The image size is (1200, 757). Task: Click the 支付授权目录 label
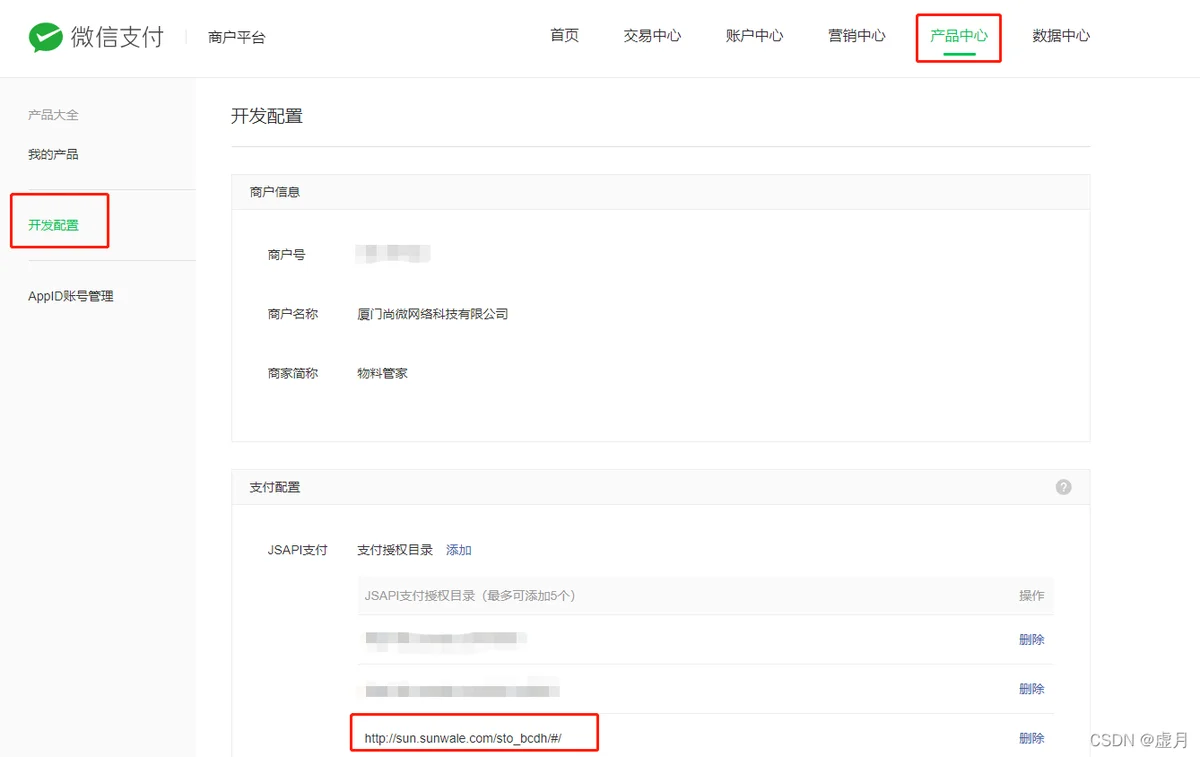click(395, 550)
